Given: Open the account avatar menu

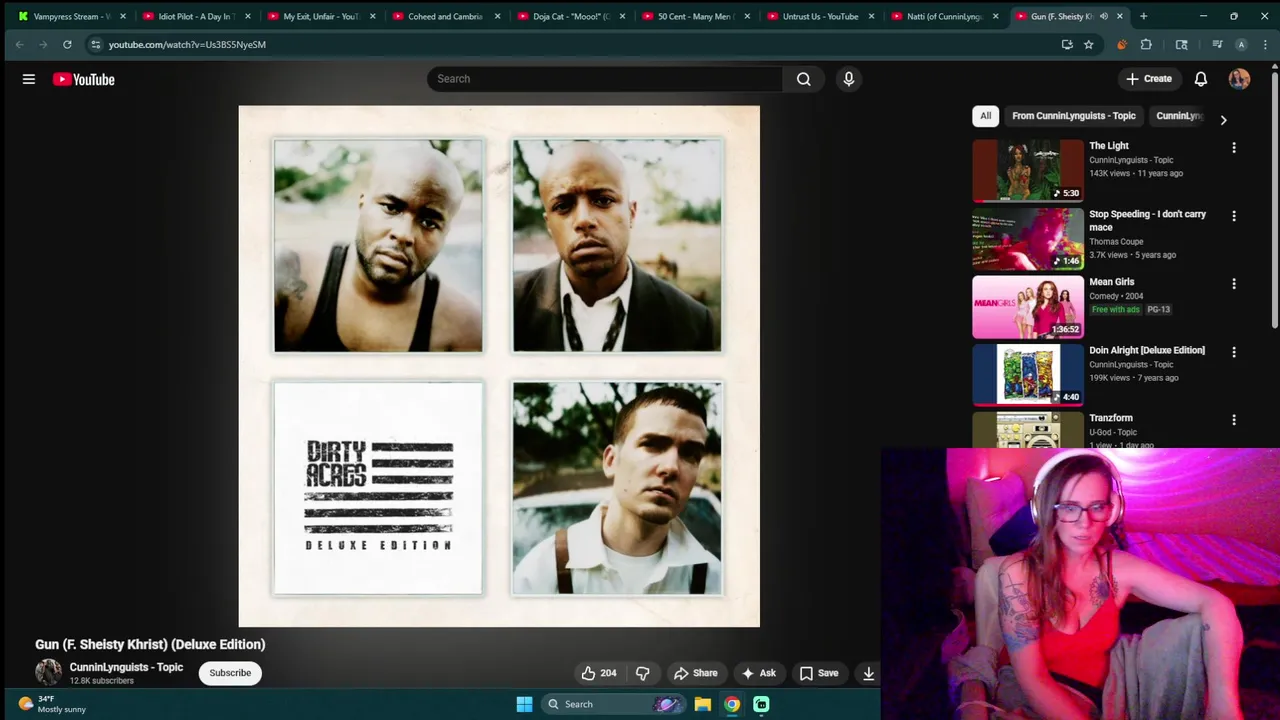Looking at the screenshot, I should coord(1240,79).
